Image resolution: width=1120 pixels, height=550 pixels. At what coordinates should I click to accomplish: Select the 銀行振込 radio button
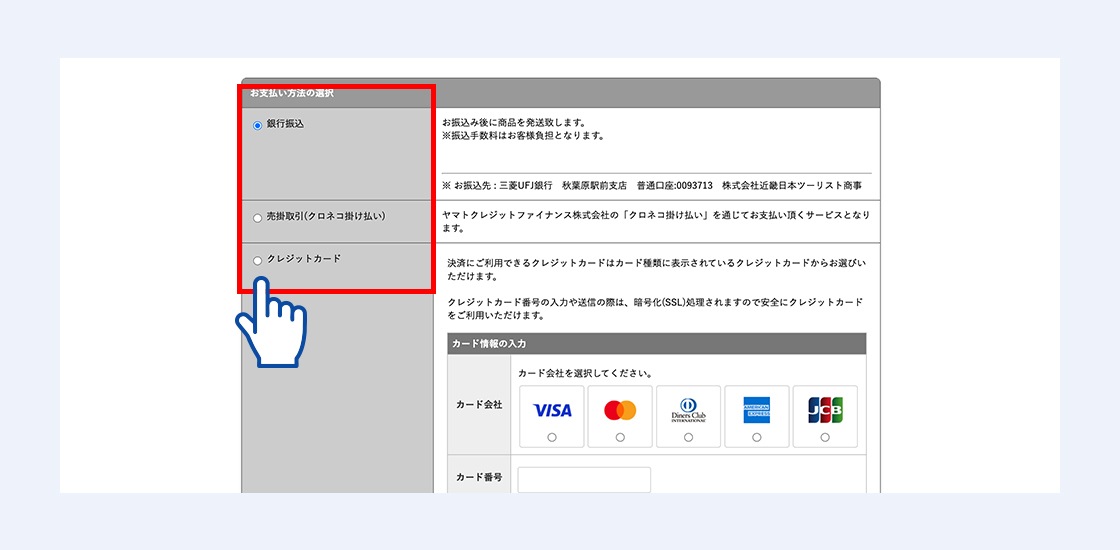coord(257,125)
